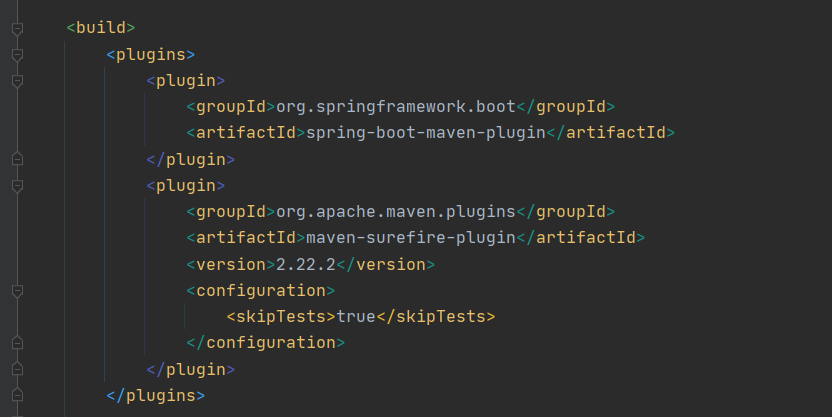
Task: Click version value 2.22.2
Action: pos(306,264)
